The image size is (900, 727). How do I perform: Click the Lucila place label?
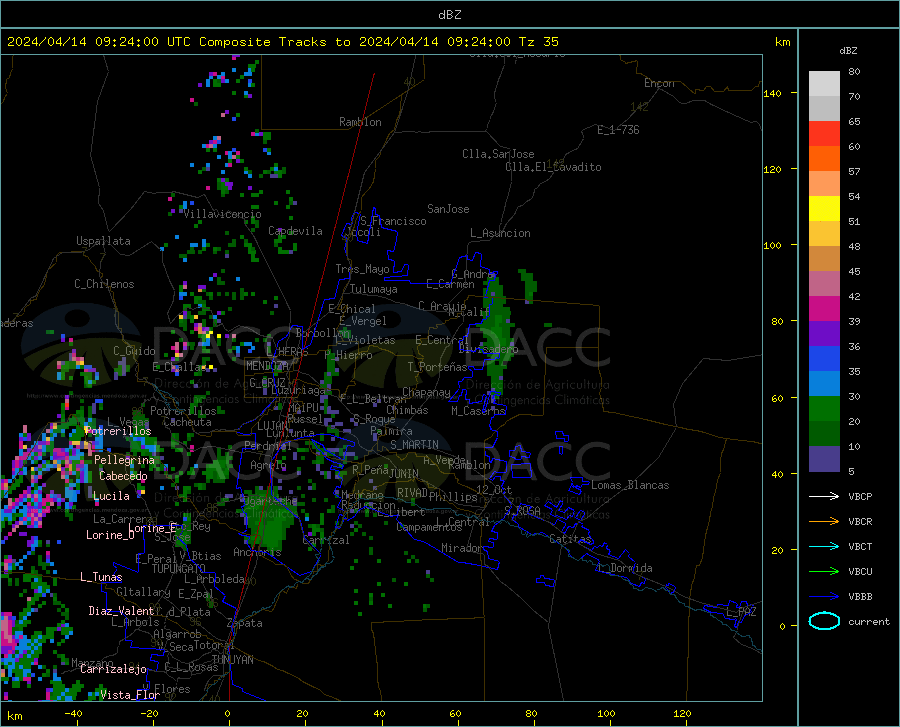pos(111,496)
